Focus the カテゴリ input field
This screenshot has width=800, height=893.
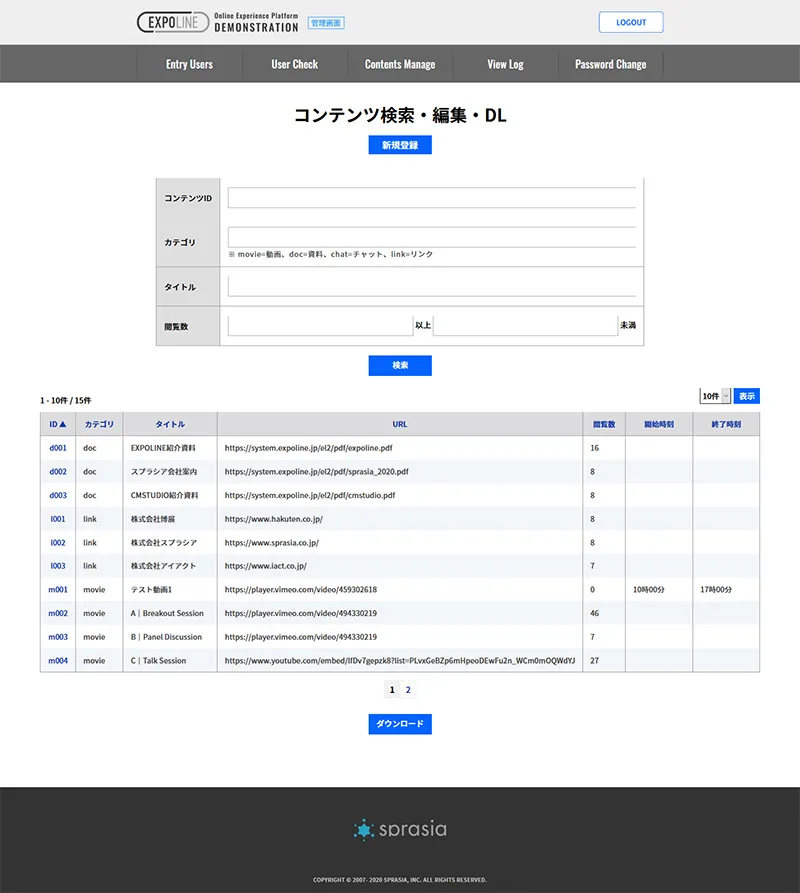click(432, 237)
